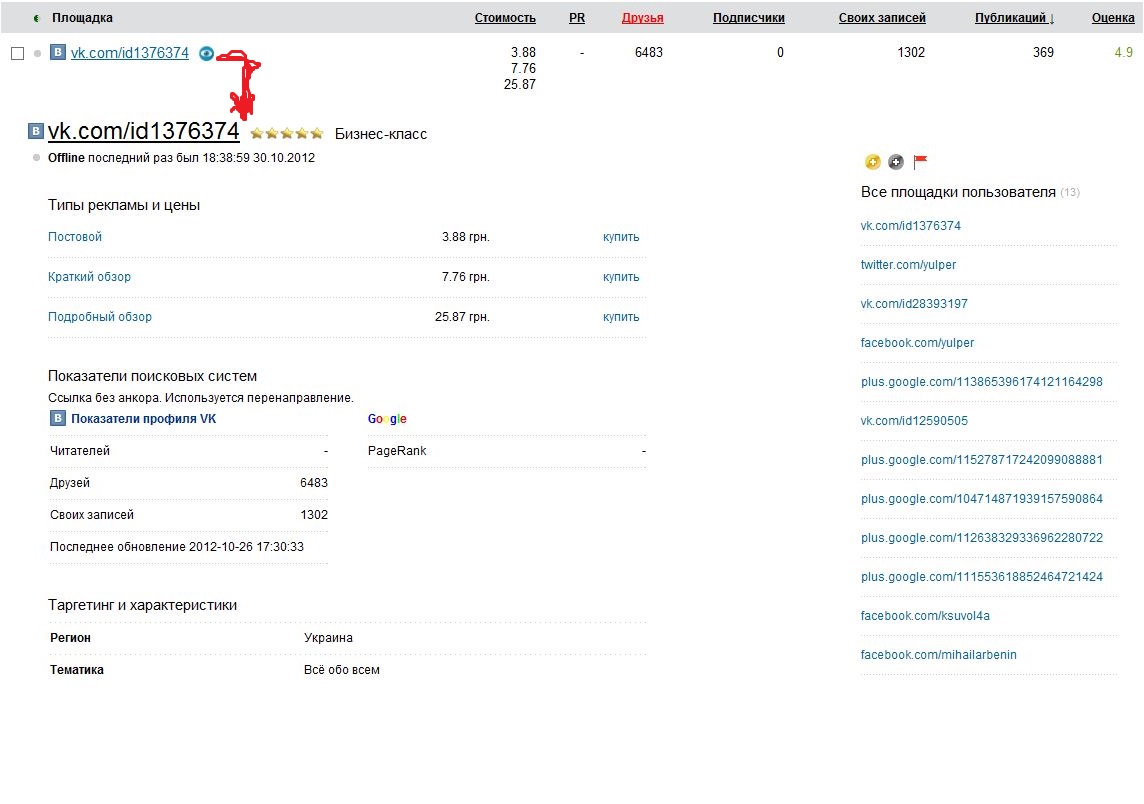The image size is (1144, 804).
Task: Open sidebar link twitter.com/yulper
Action: 908,265
